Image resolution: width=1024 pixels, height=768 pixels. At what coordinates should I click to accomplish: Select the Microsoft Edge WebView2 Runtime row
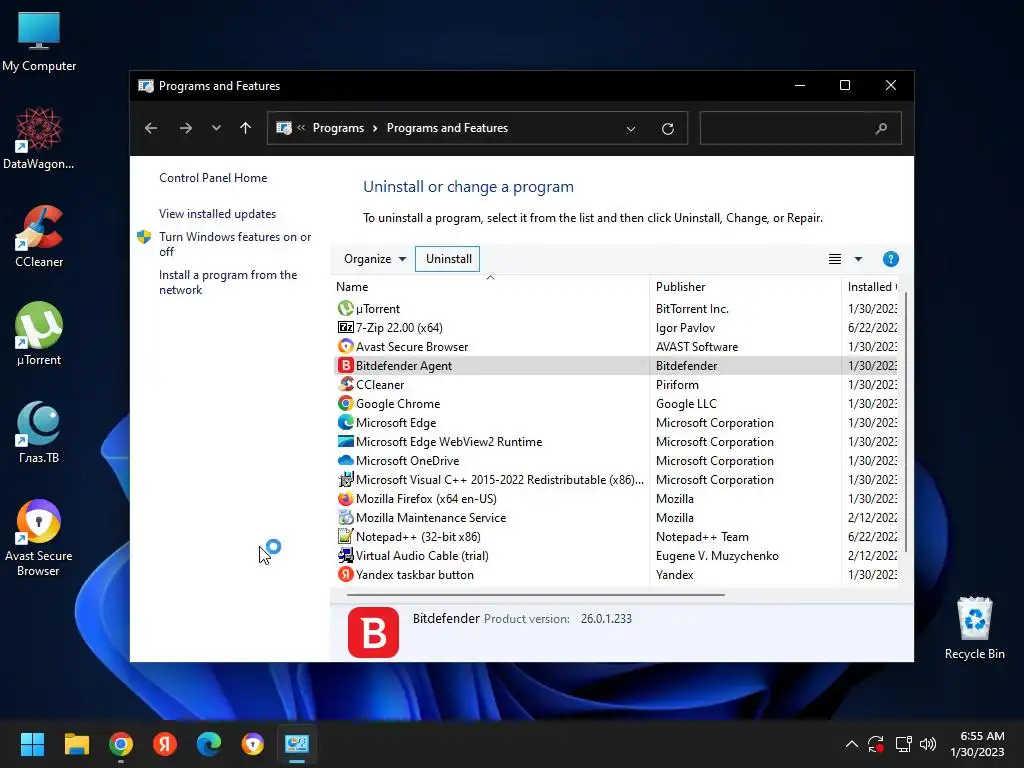[616, 441]
